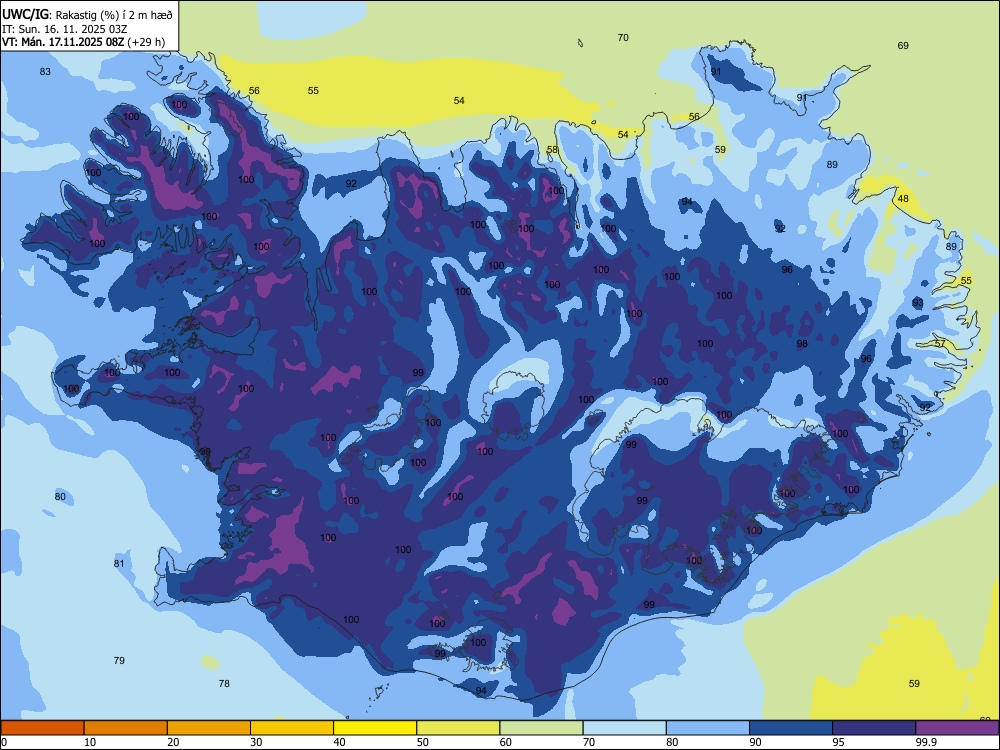Click the value 48 in the yellow east area

click(903, 198)
